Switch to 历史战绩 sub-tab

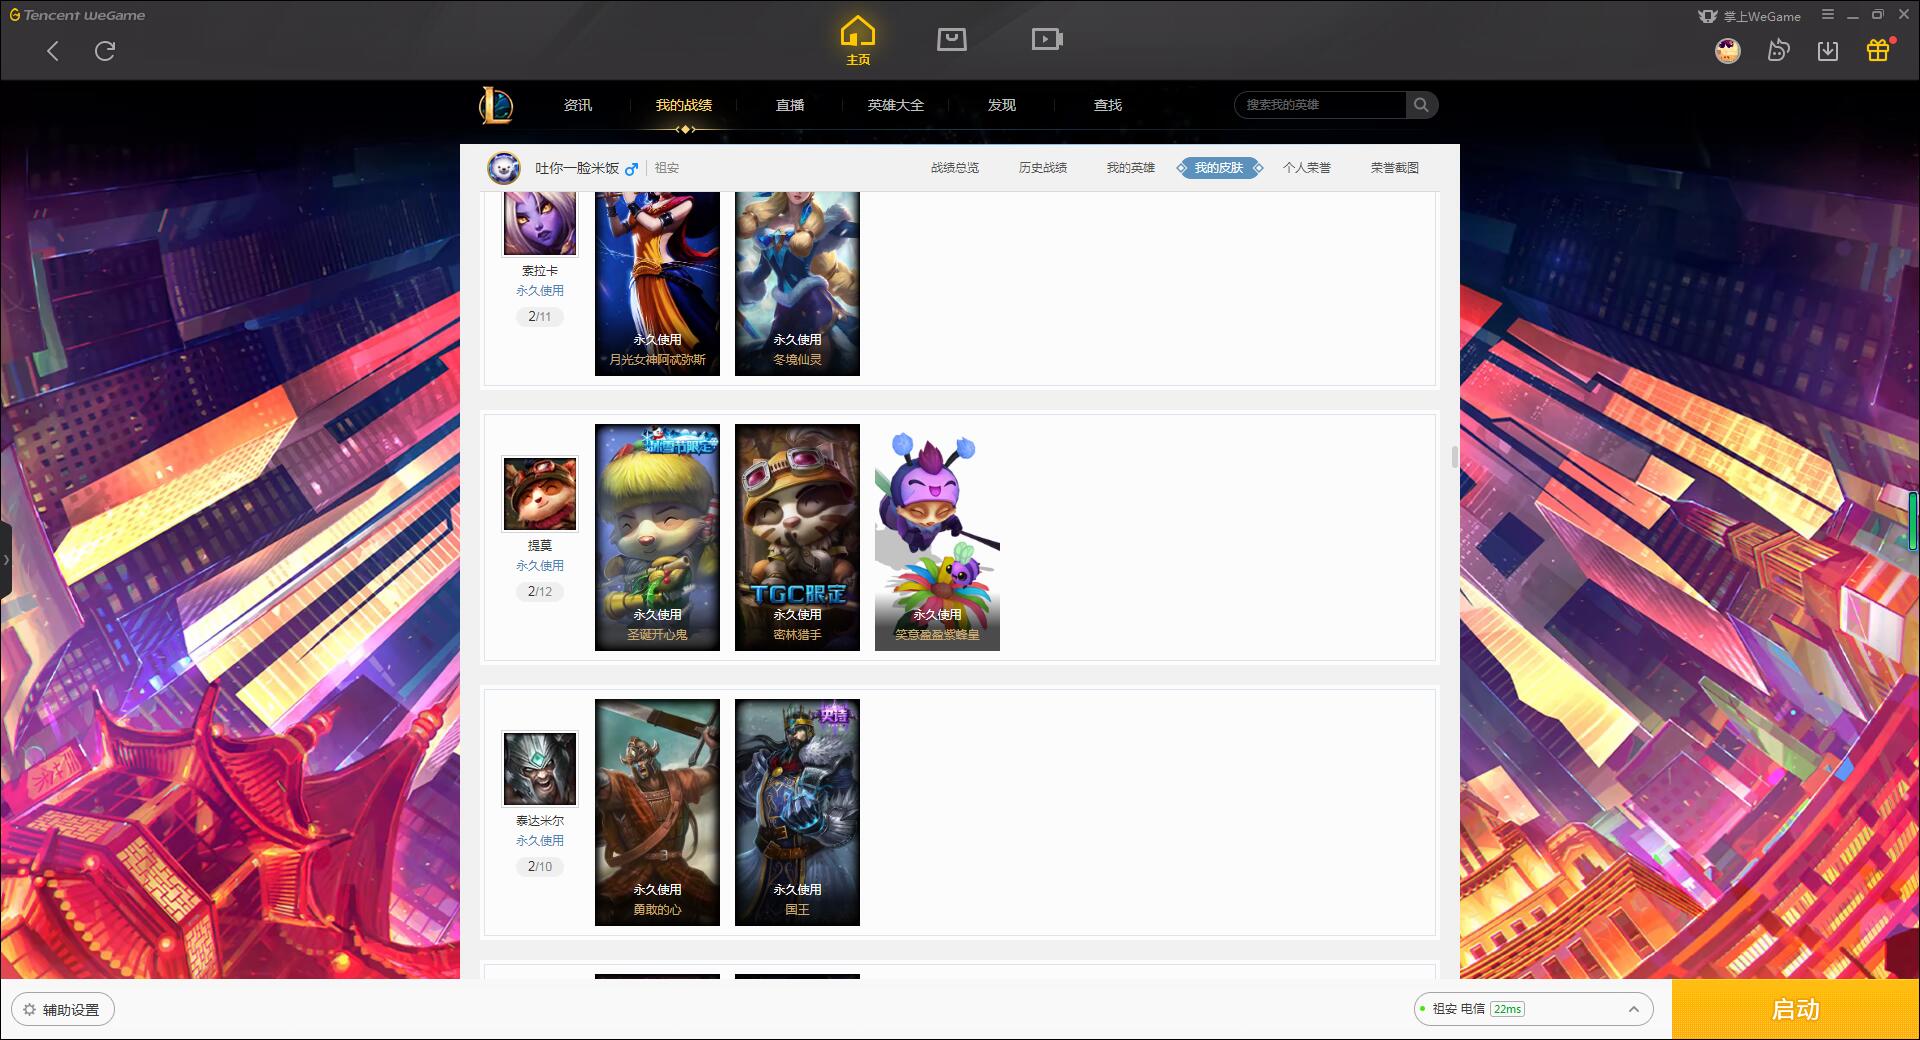pyautogui.click(x=1043, y=168)
